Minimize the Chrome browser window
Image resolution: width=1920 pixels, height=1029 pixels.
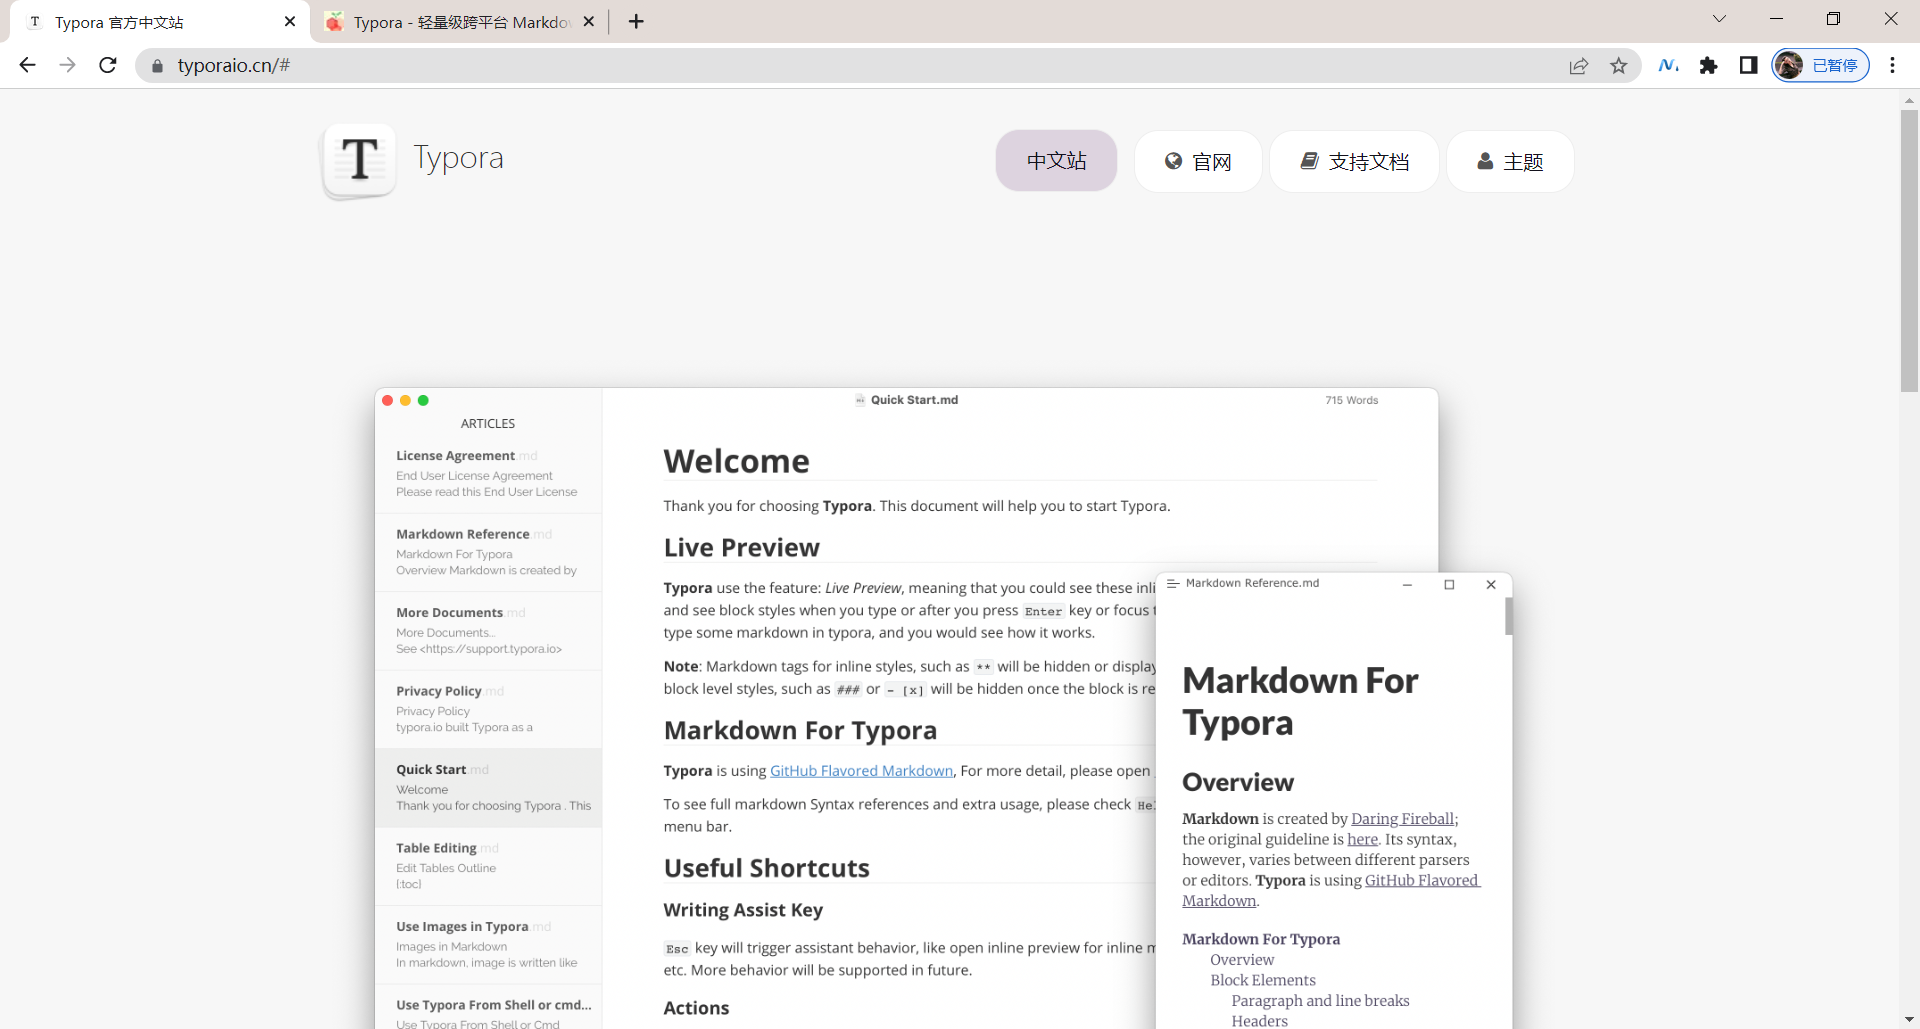[x=1776, y=19]
